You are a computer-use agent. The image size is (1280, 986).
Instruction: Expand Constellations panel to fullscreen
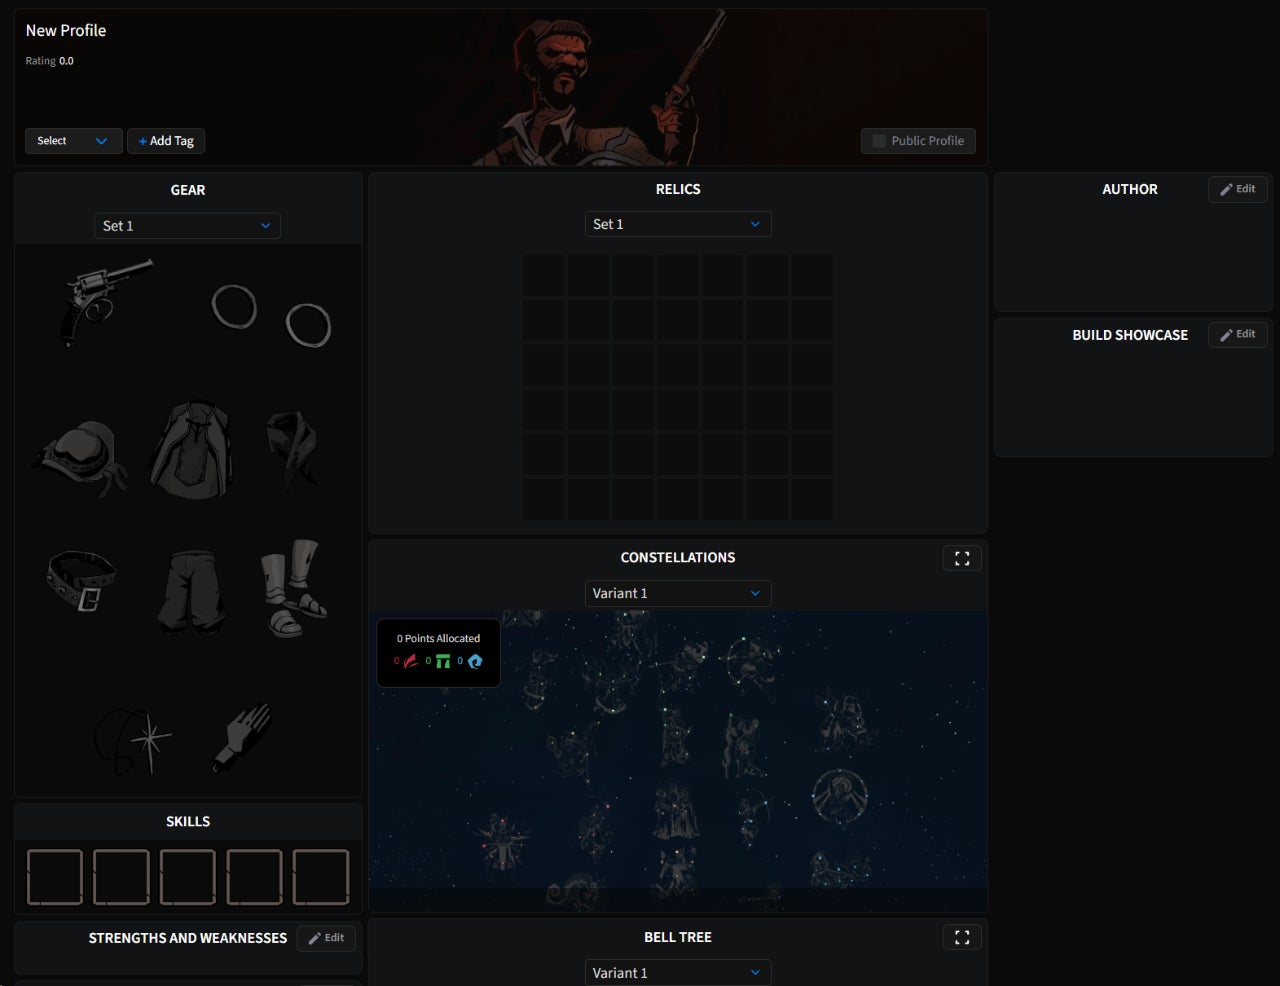click(x=961, y=559)
